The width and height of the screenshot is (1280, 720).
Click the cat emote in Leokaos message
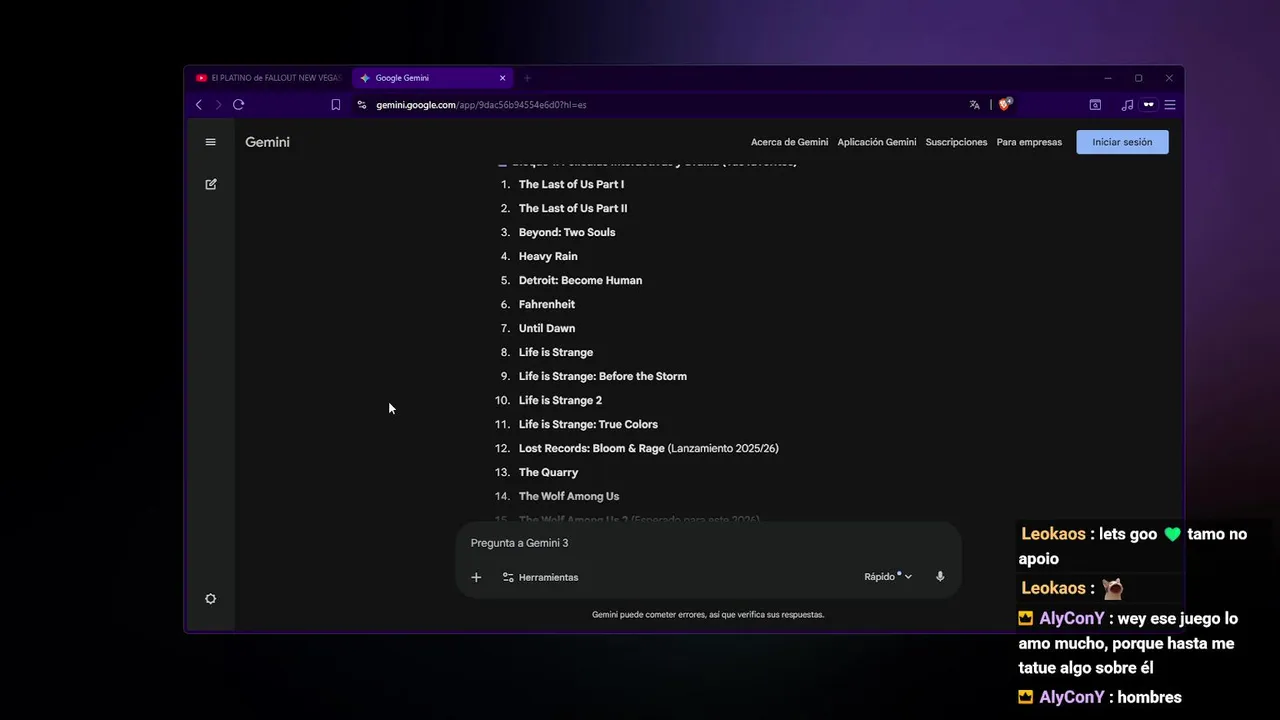coord(1112,588)
